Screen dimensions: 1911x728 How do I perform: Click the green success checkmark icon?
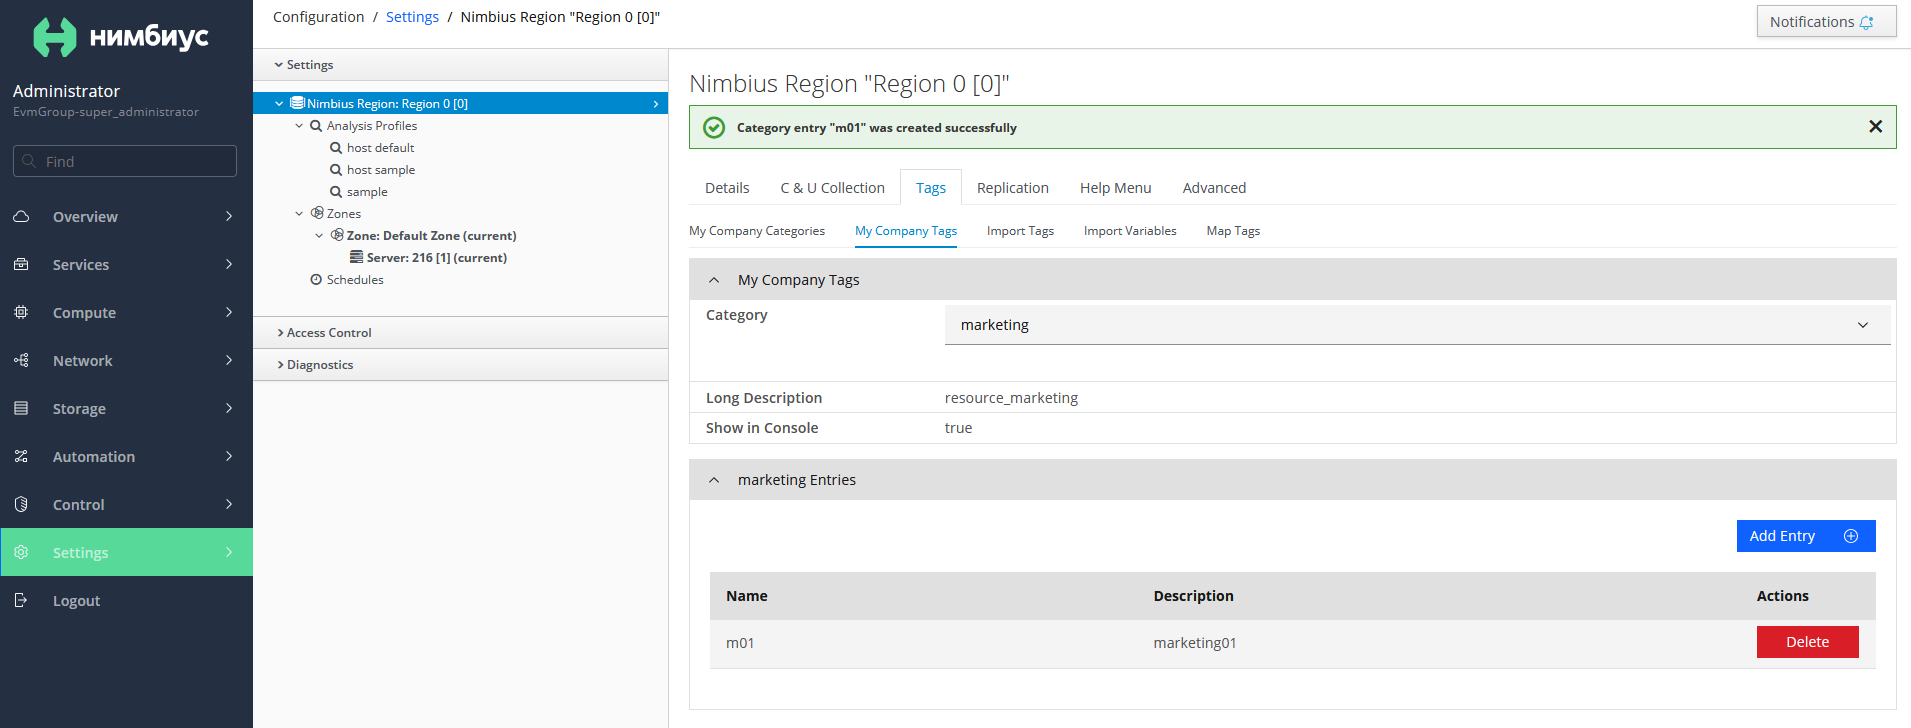[714, 127]
